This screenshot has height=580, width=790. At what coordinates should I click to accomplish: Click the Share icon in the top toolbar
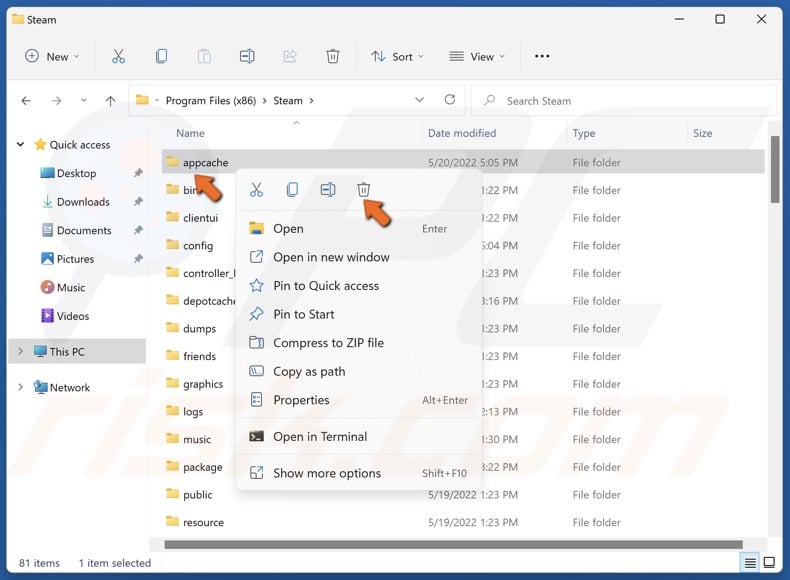(290, 56)
